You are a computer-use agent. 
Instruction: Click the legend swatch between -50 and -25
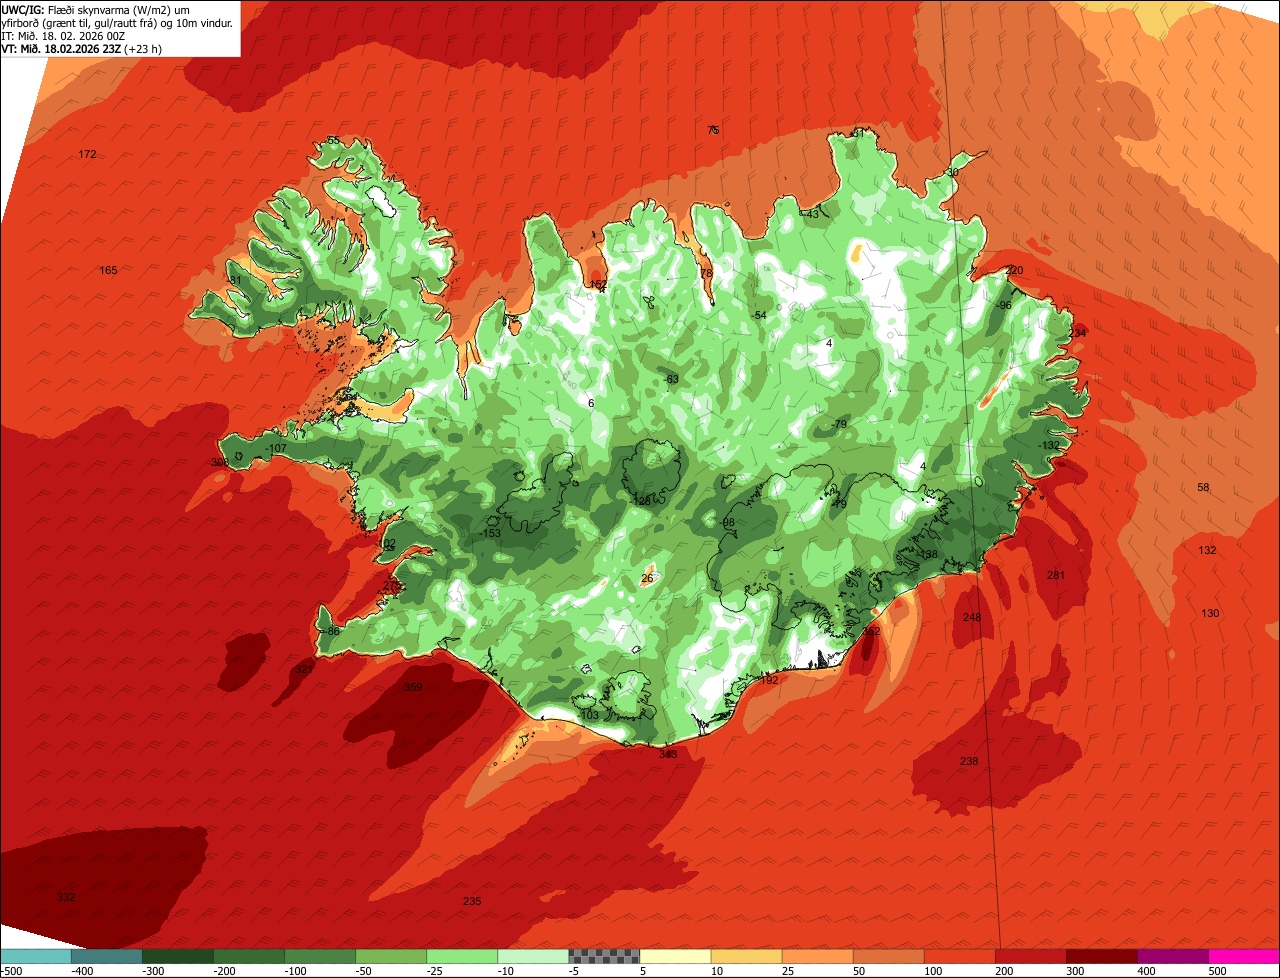[x=391, y=956]
